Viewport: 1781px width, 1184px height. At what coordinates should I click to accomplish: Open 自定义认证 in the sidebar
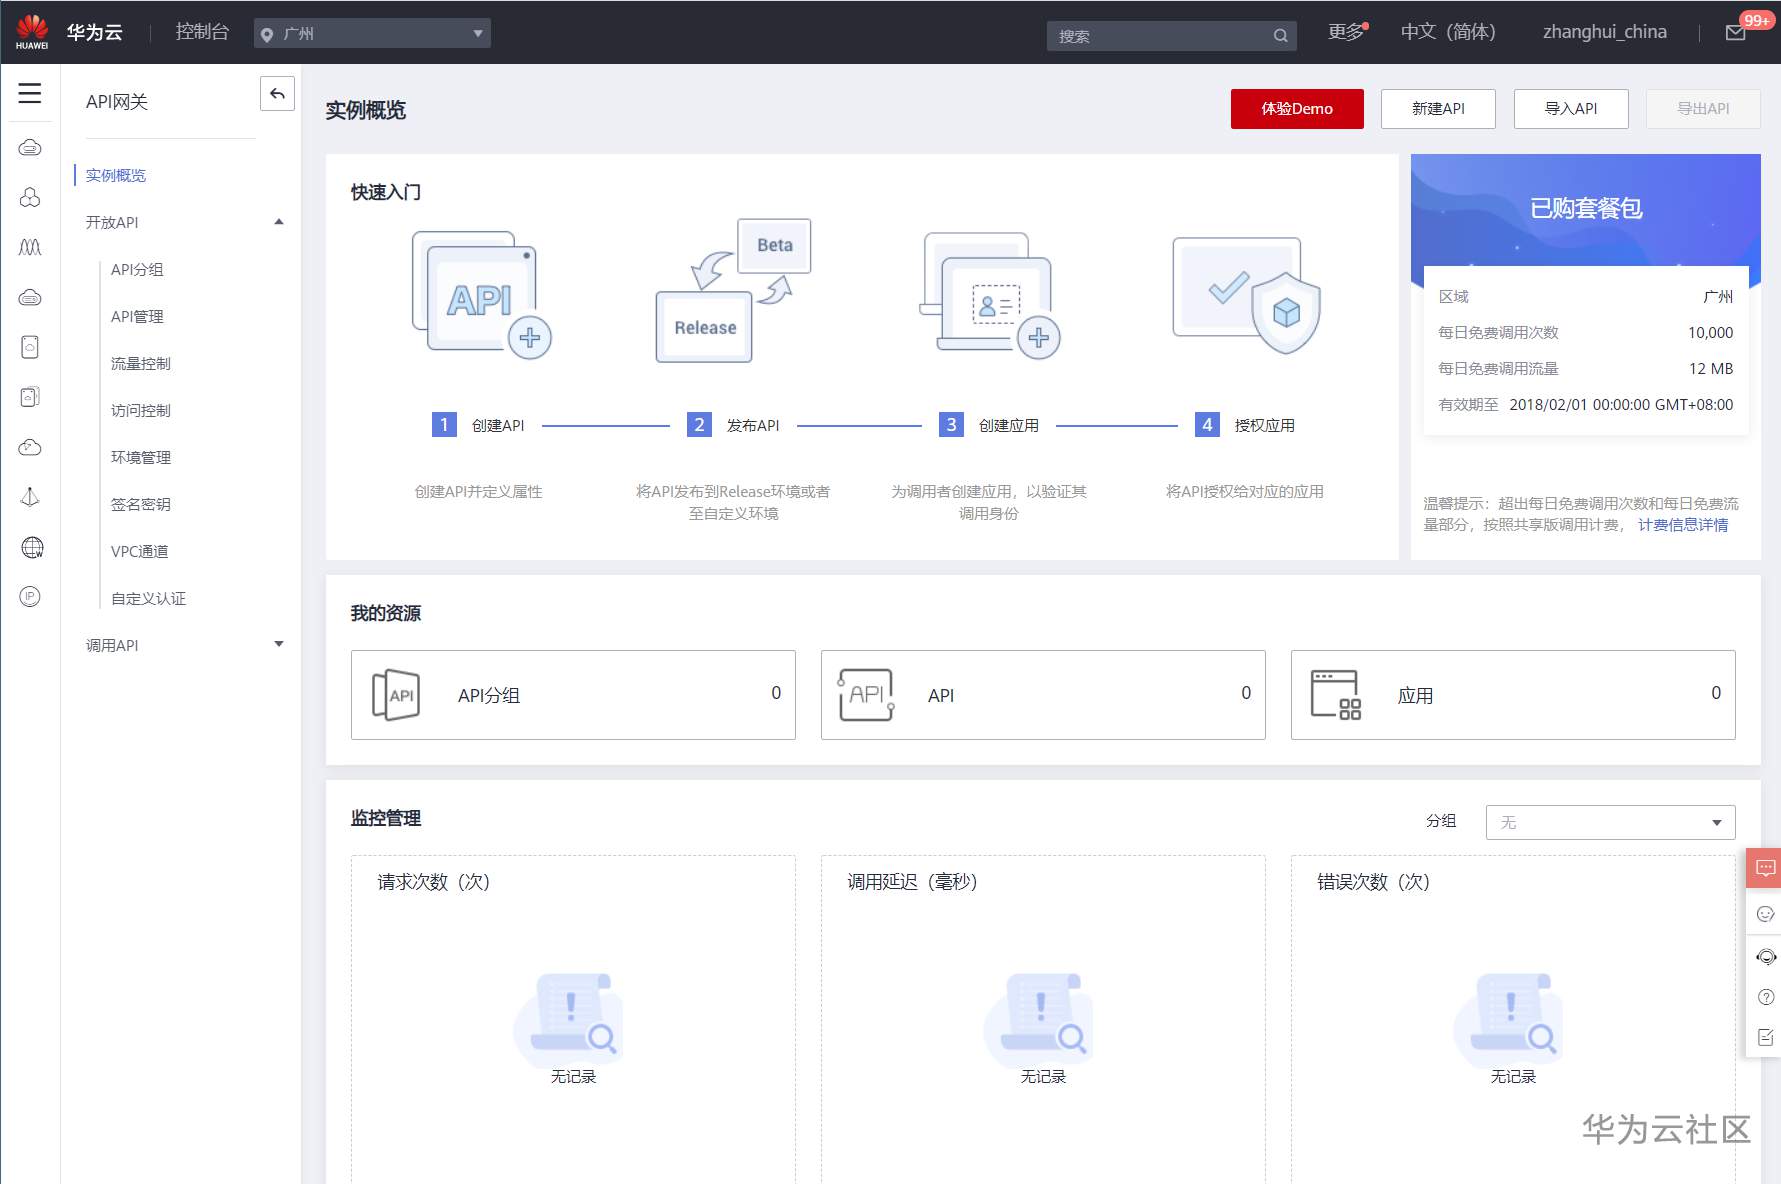(148, 598)
